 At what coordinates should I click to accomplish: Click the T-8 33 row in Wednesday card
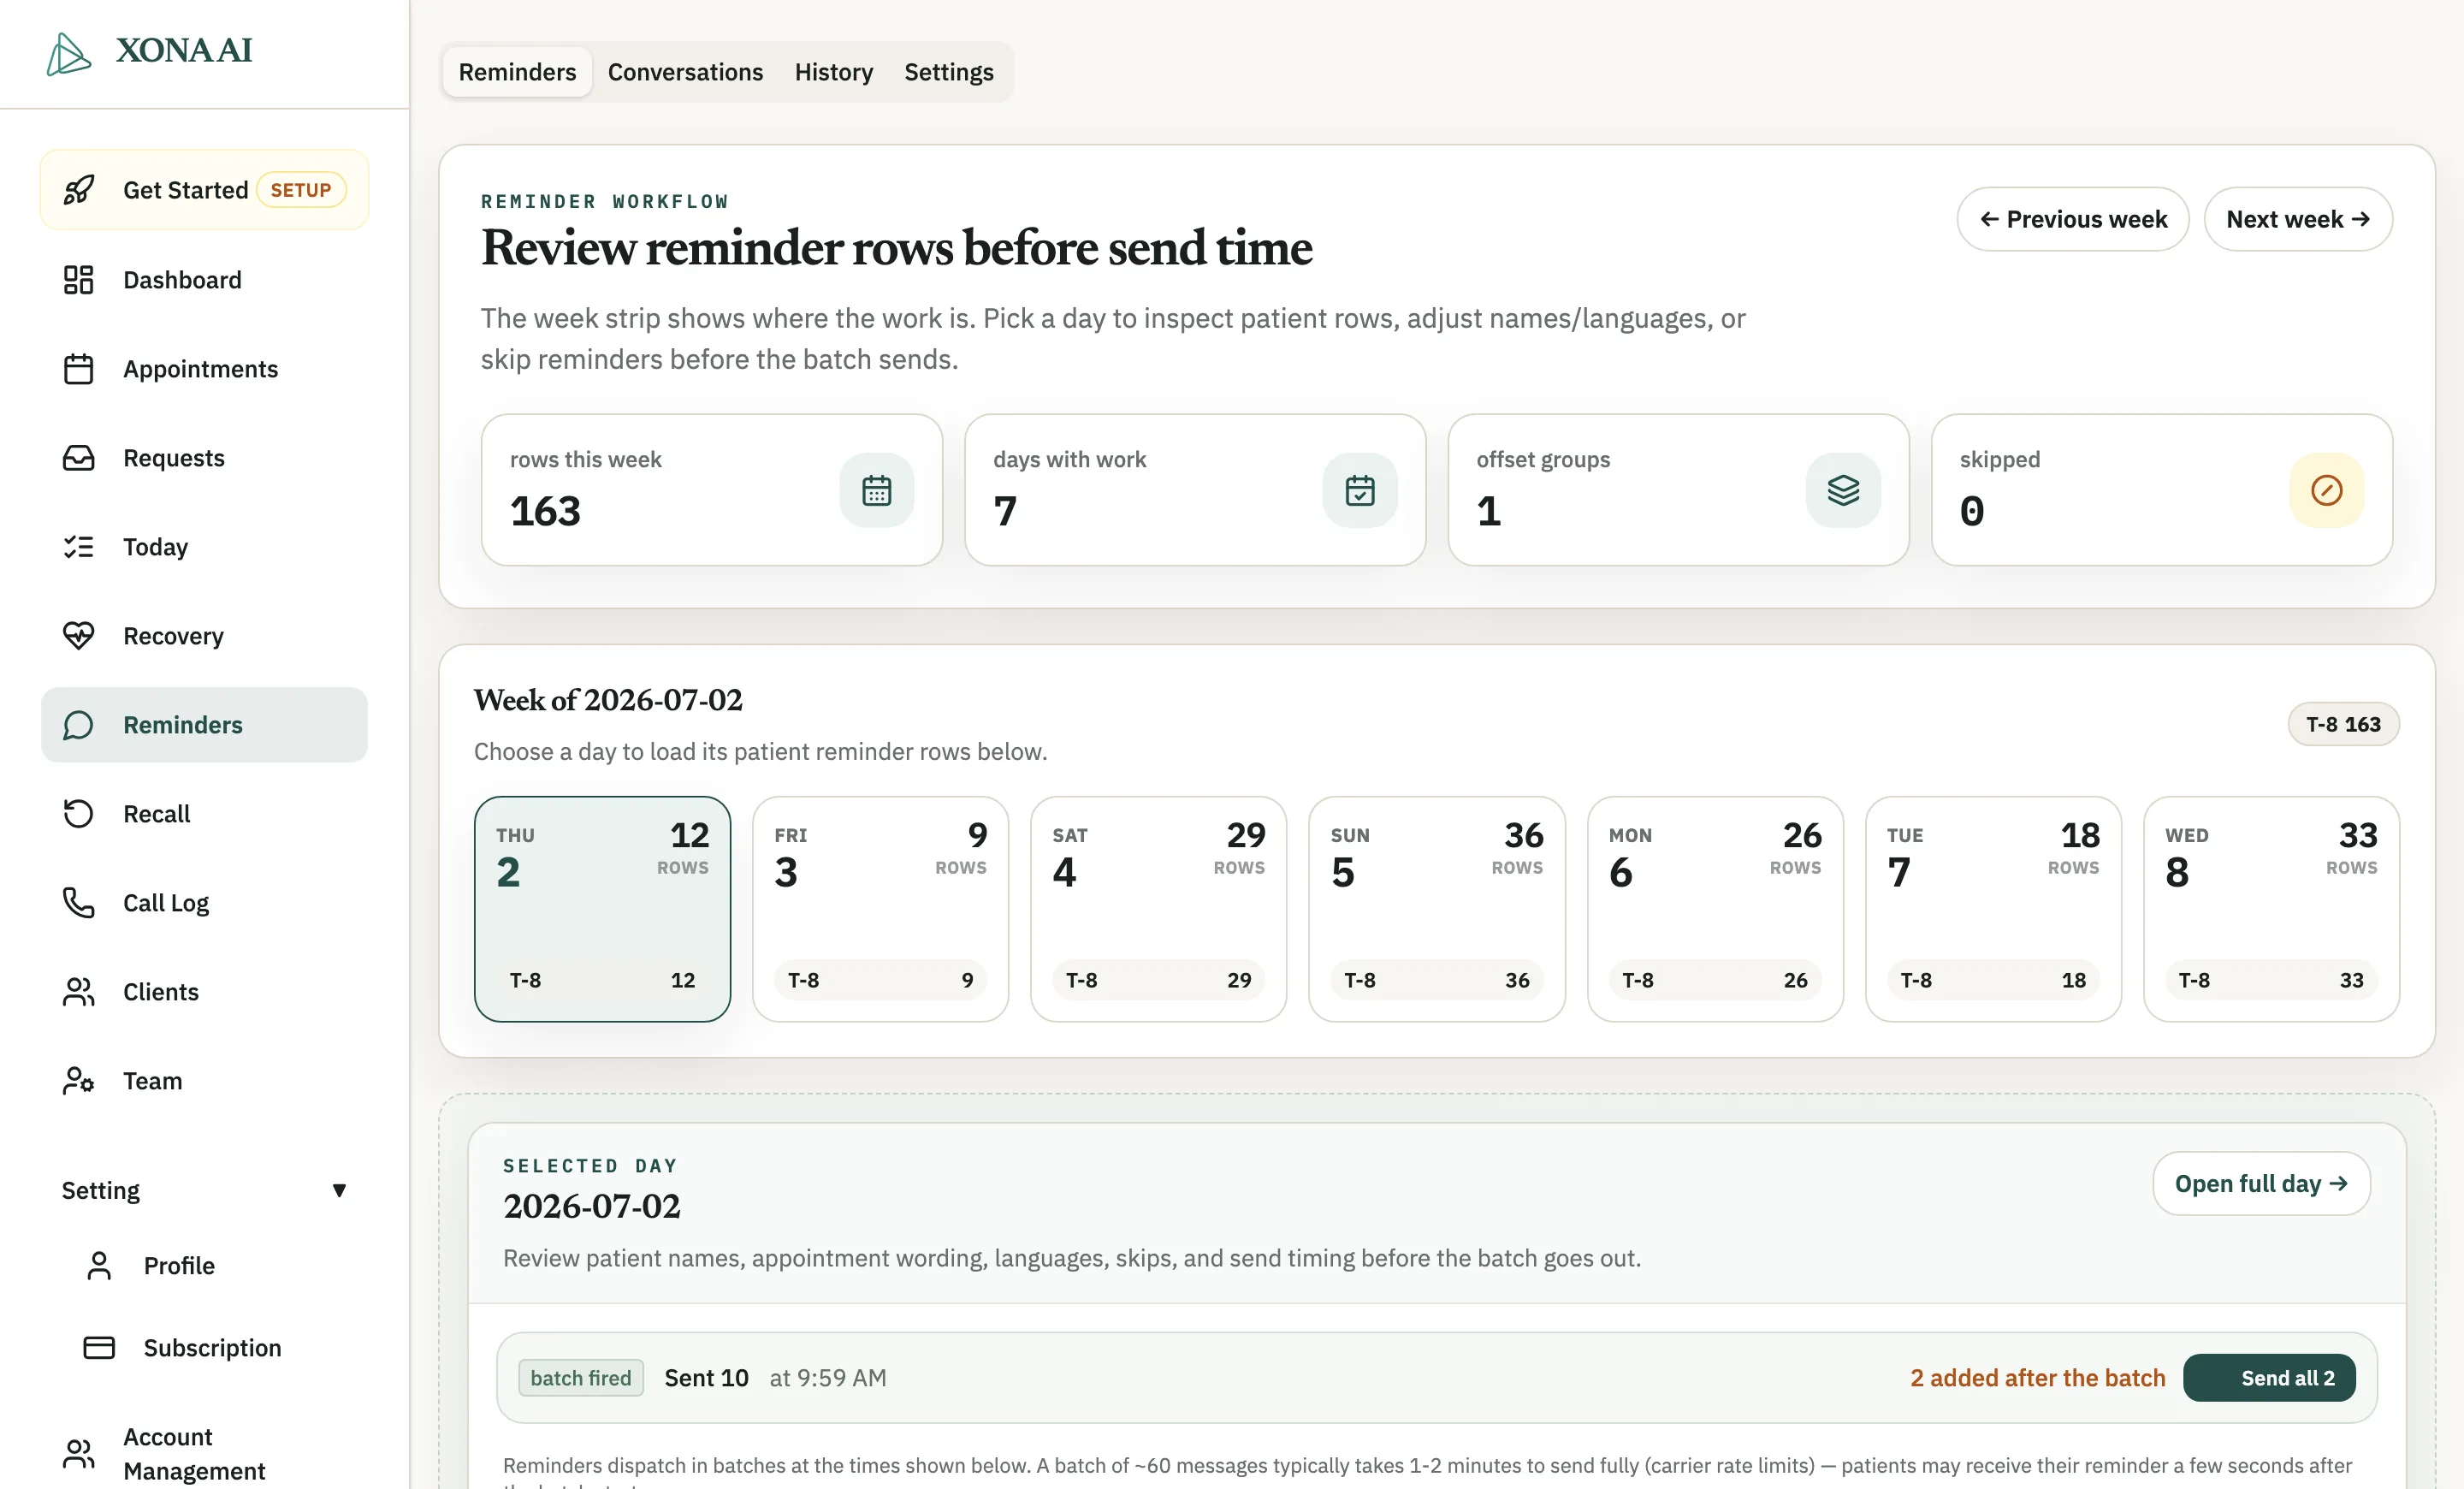coord(2271,980)
